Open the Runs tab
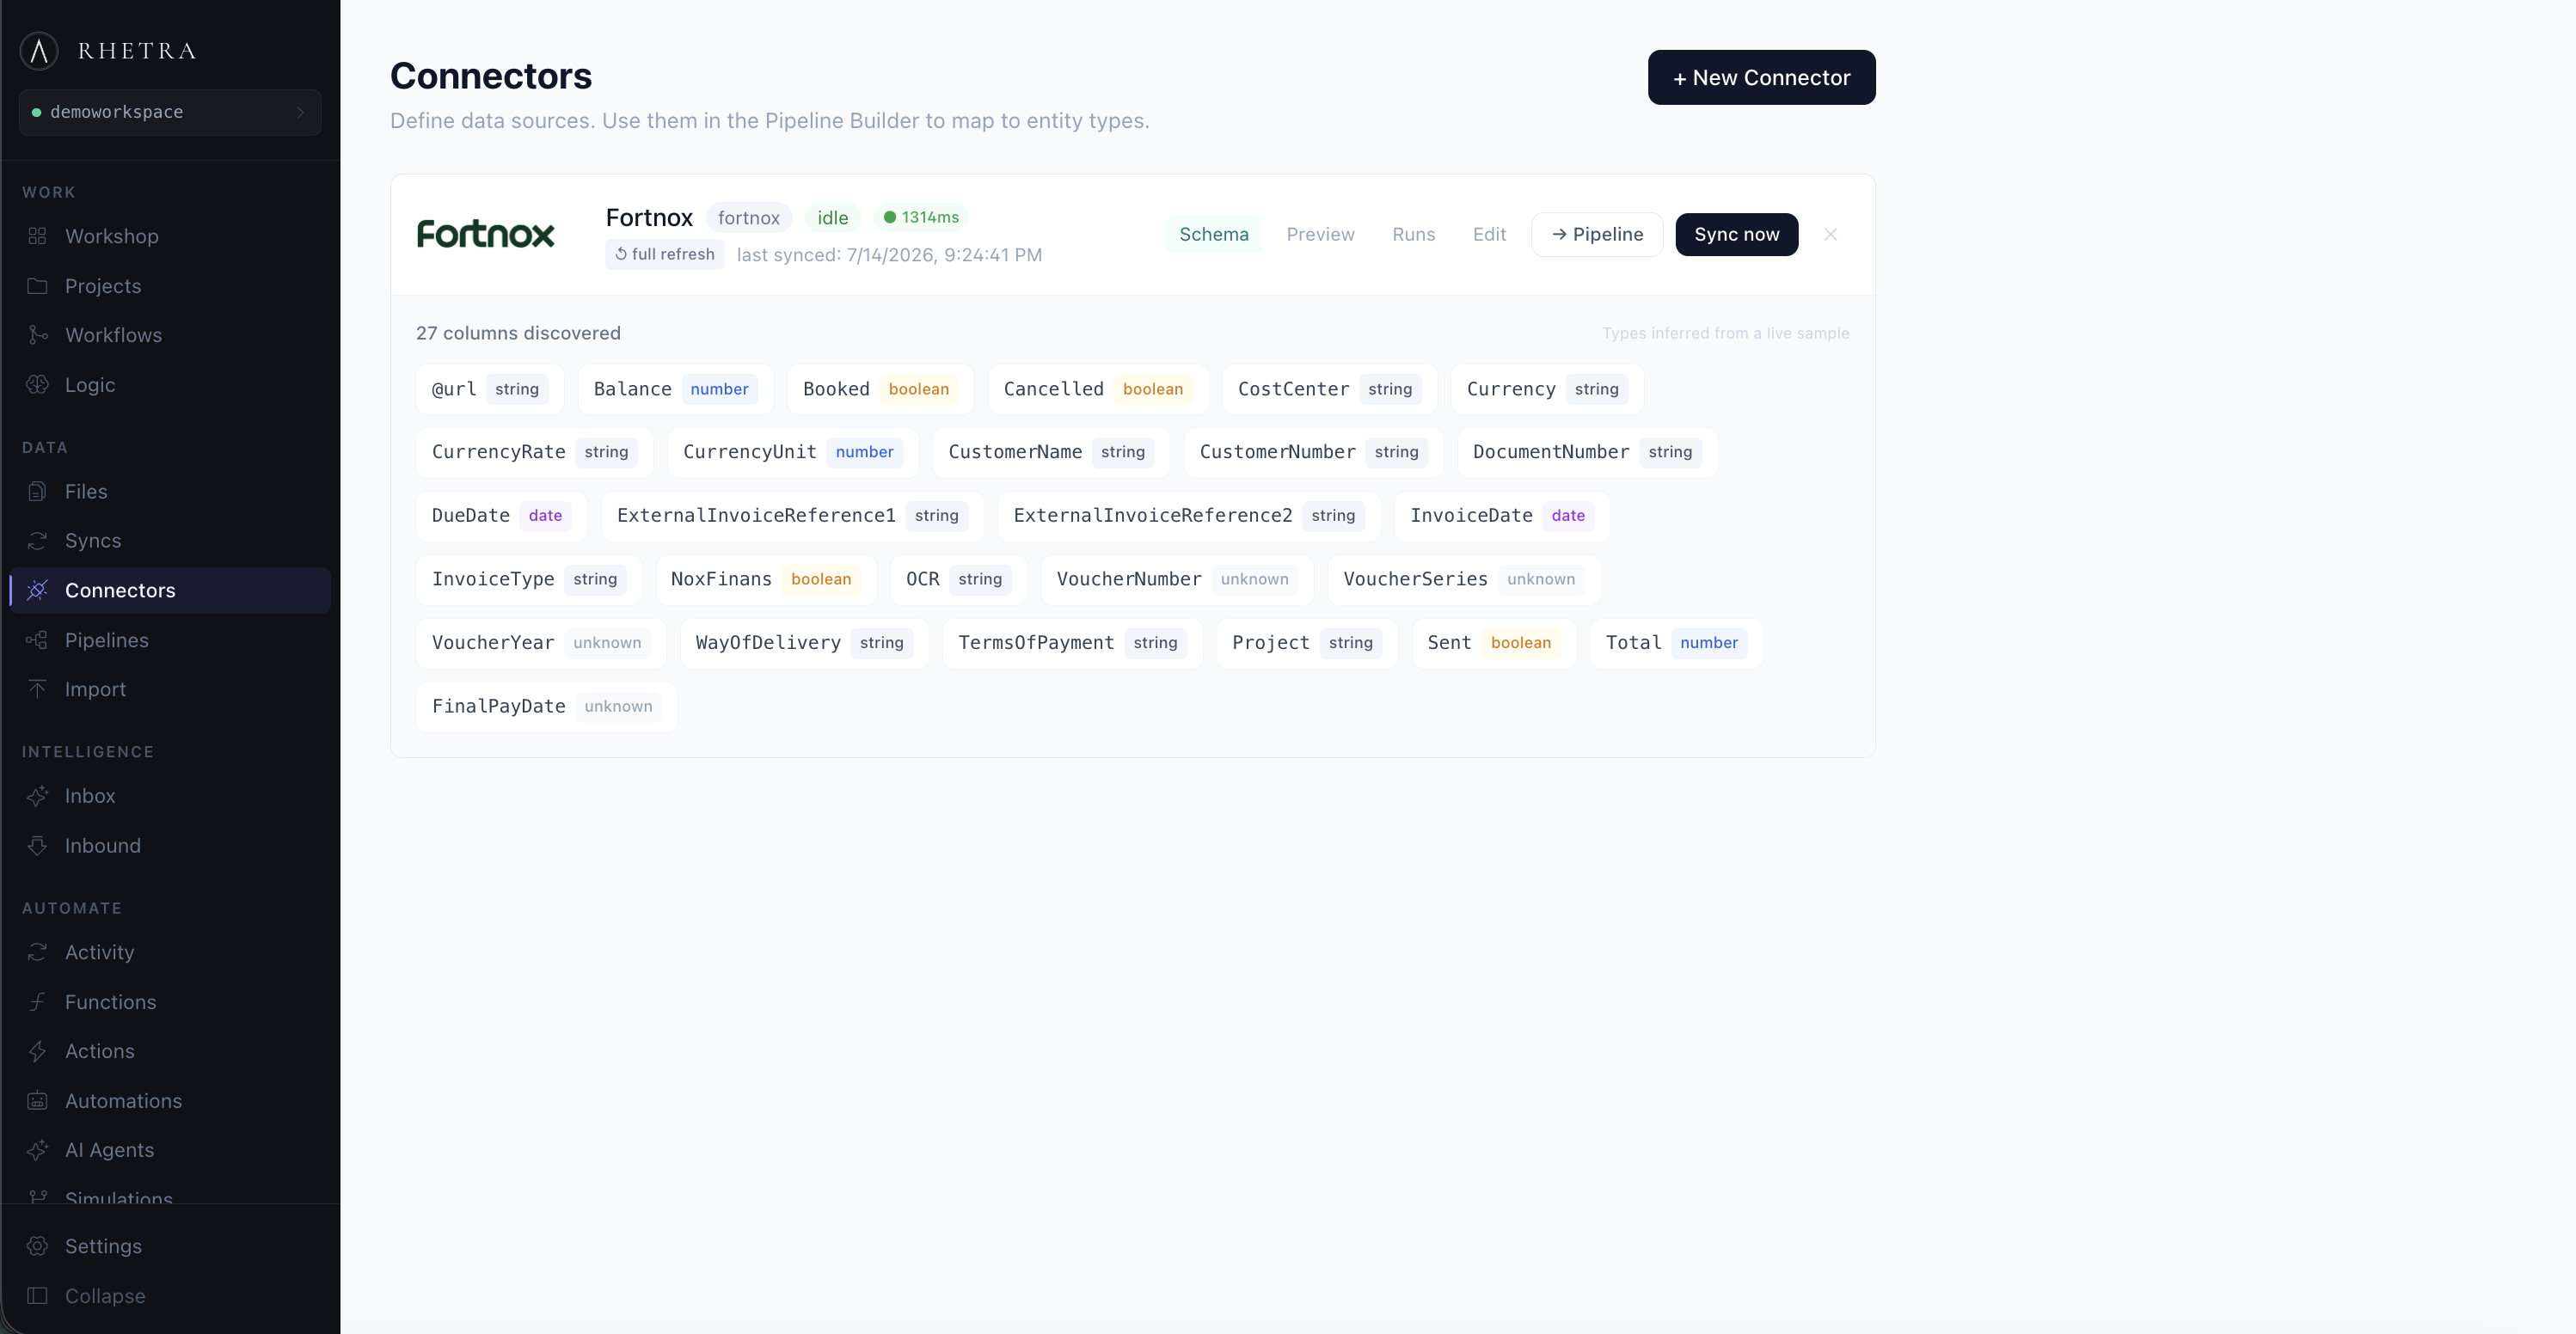The height and width of the screenshot is (1334, 2576). pyautogui.click(x=1413, y=234)
